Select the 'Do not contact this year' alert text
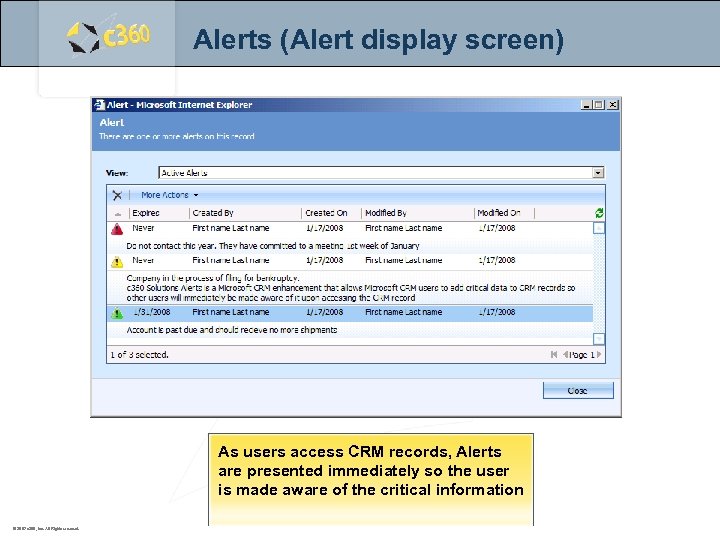The image size is (720, 540). coord(273,246)
